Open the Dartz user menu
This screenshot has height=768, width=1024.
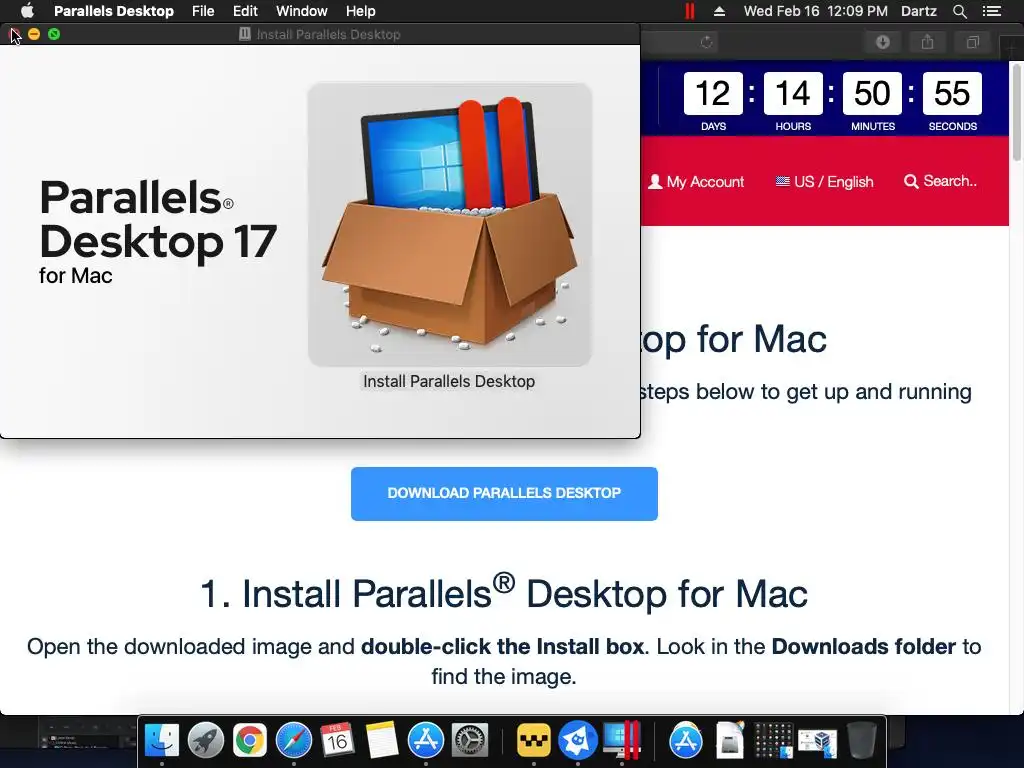click(x=919, y=11)
